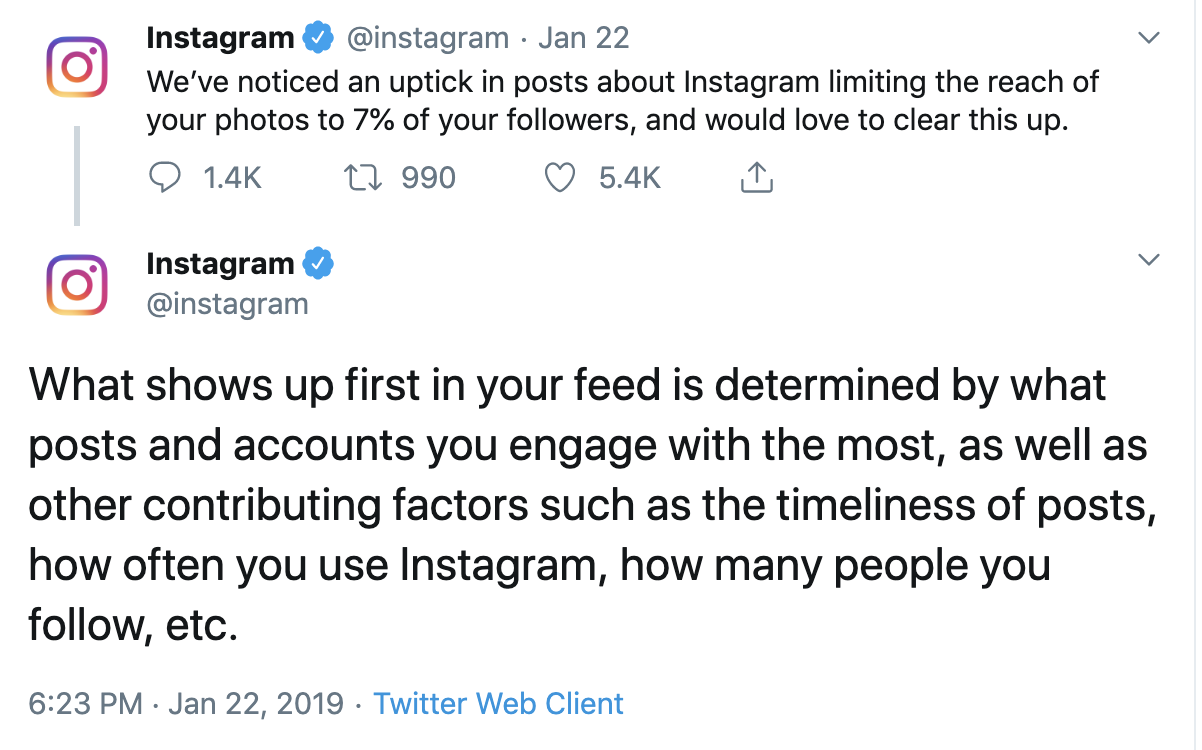Open the first tweet's caret menu
1202x750 pixels.
tap(1149, 38)
